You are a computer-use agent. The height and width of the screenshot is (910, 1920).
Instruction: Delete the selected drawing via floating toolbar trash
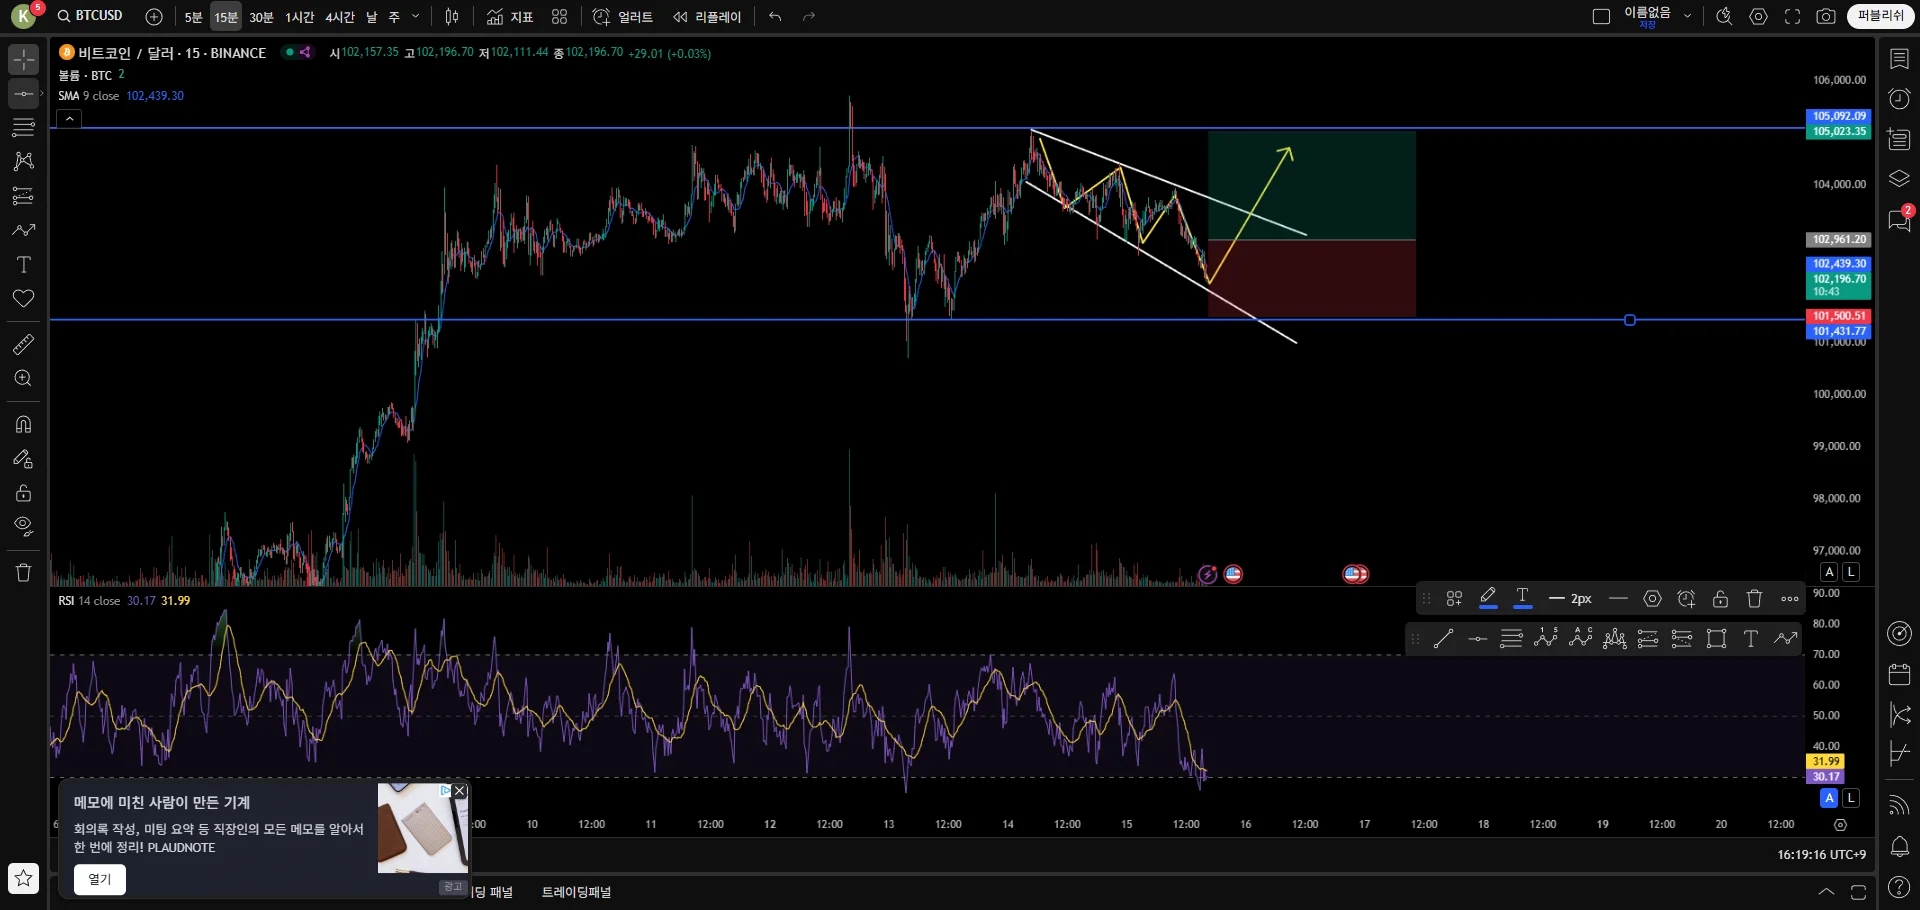1754,599
